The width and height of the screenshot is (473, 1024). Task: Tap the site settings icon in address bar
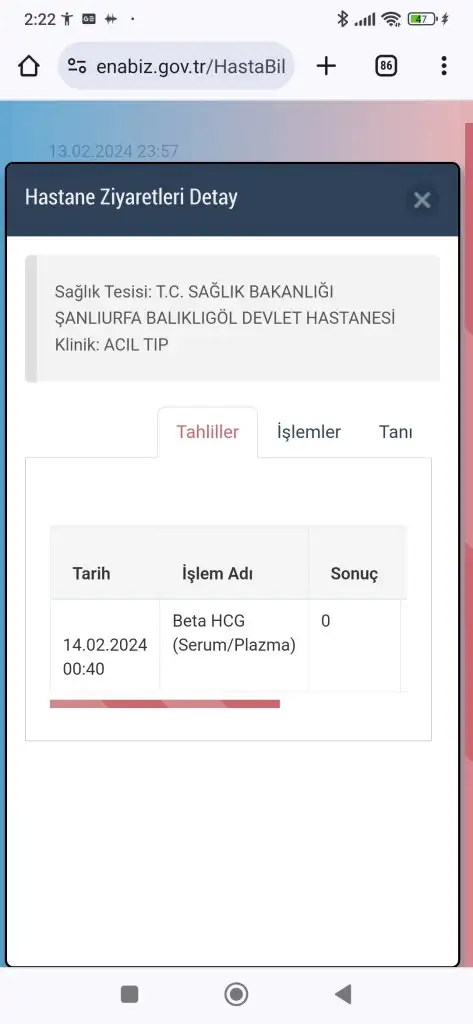tap(77, 66)
